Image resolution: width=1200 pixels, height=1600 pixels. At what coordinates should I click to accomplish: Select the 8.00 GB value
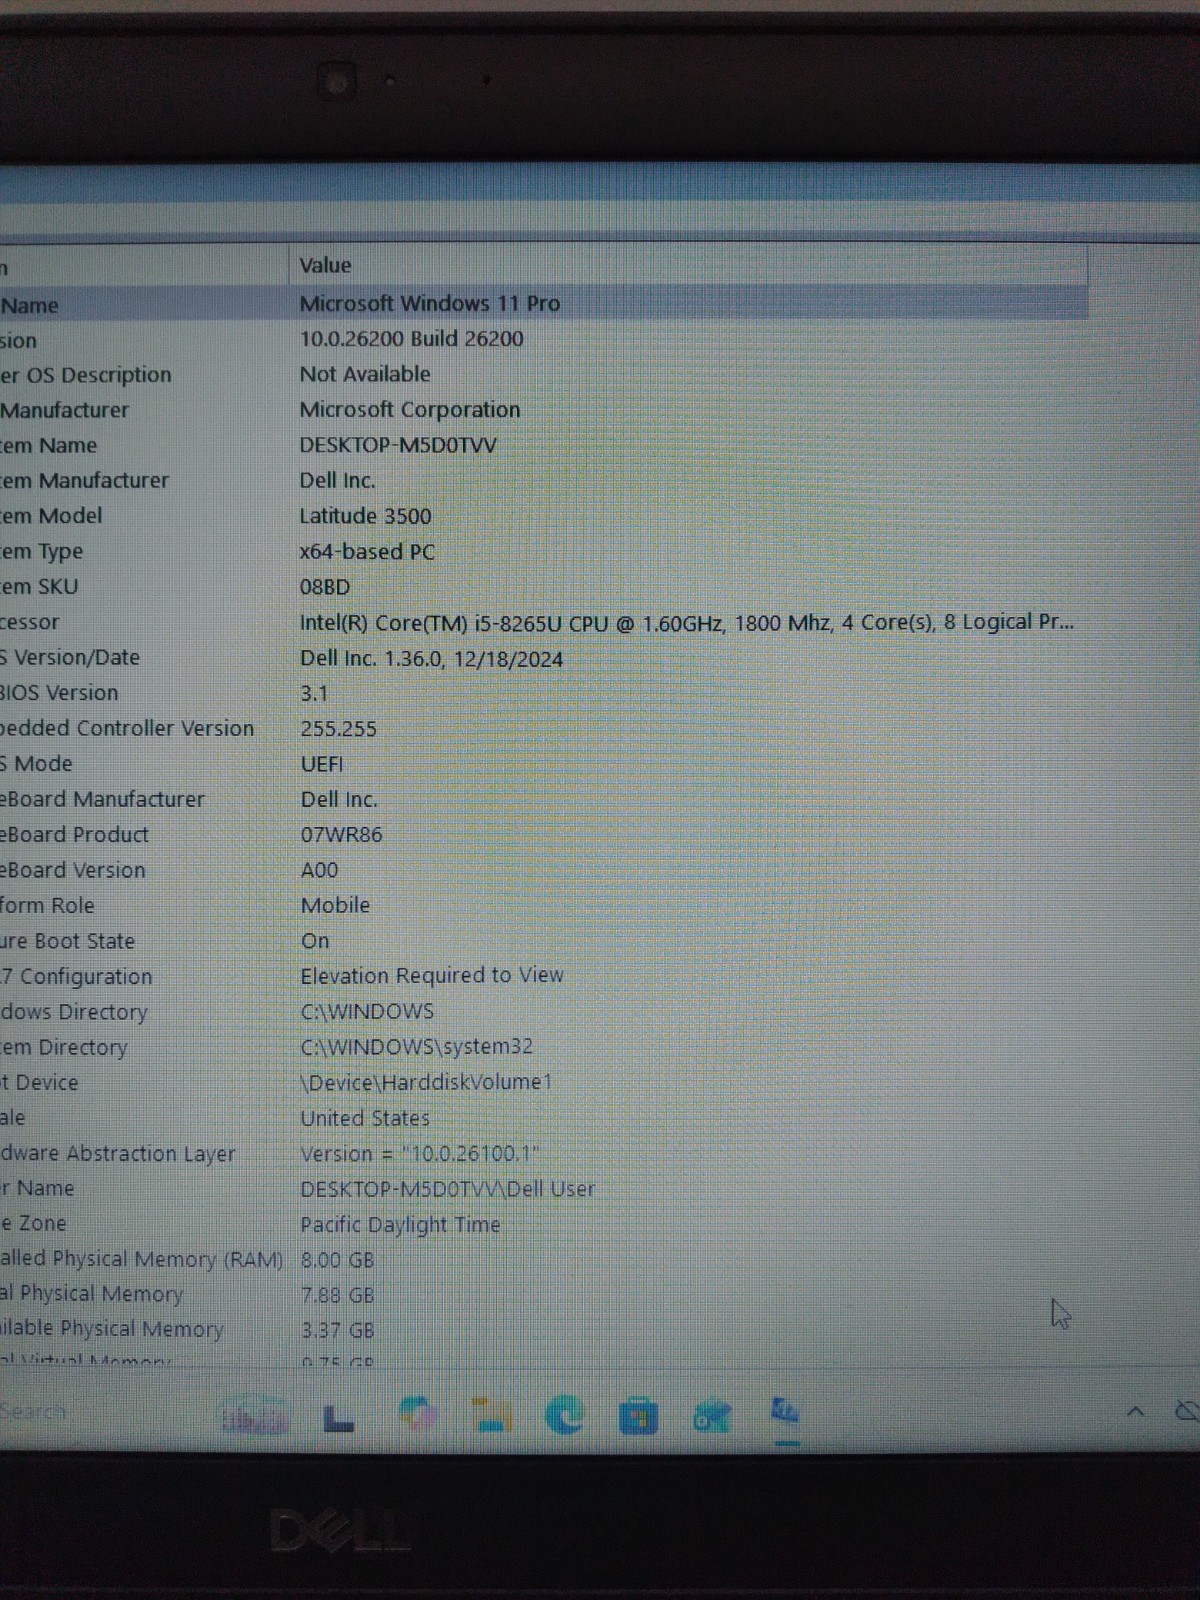click(338, 1260)
